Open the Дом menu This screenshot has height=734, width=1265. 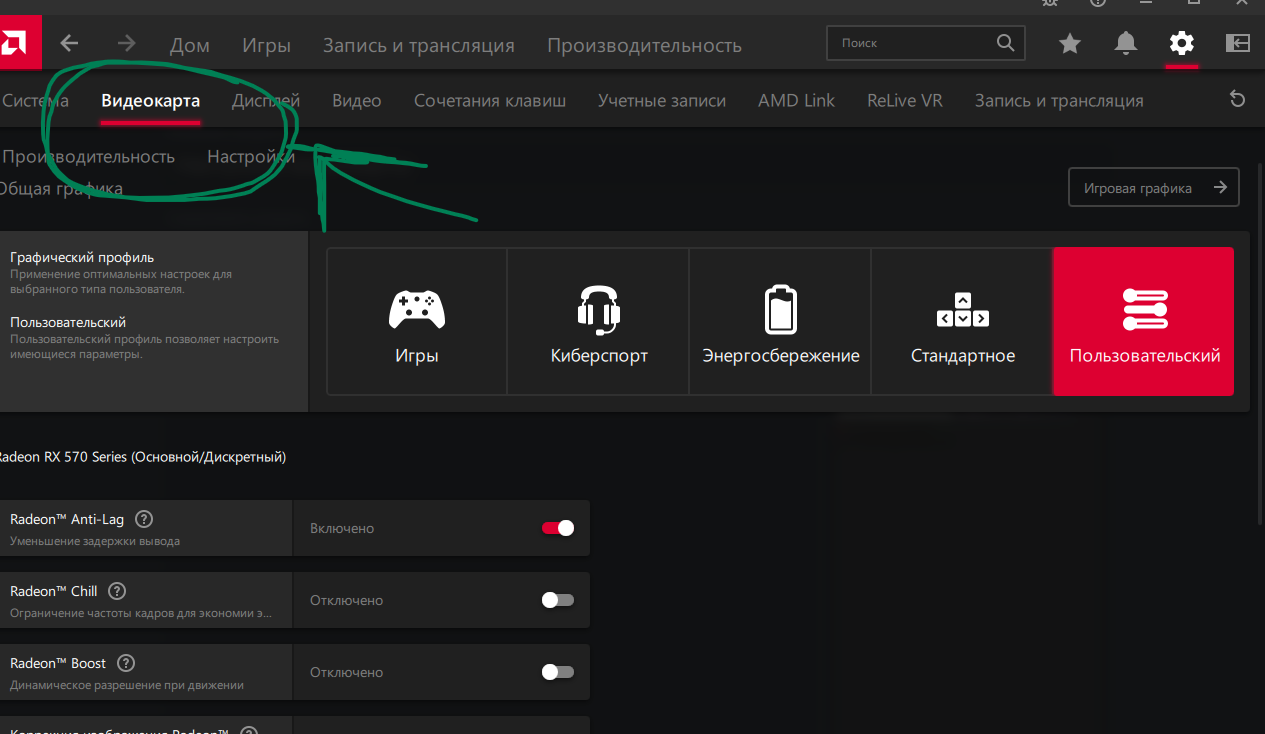click(190, 45)
